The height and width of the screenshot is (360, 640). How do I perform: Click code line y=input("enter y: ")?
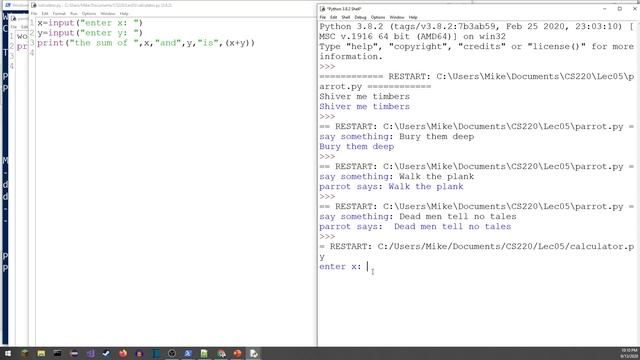pos(90,33)
